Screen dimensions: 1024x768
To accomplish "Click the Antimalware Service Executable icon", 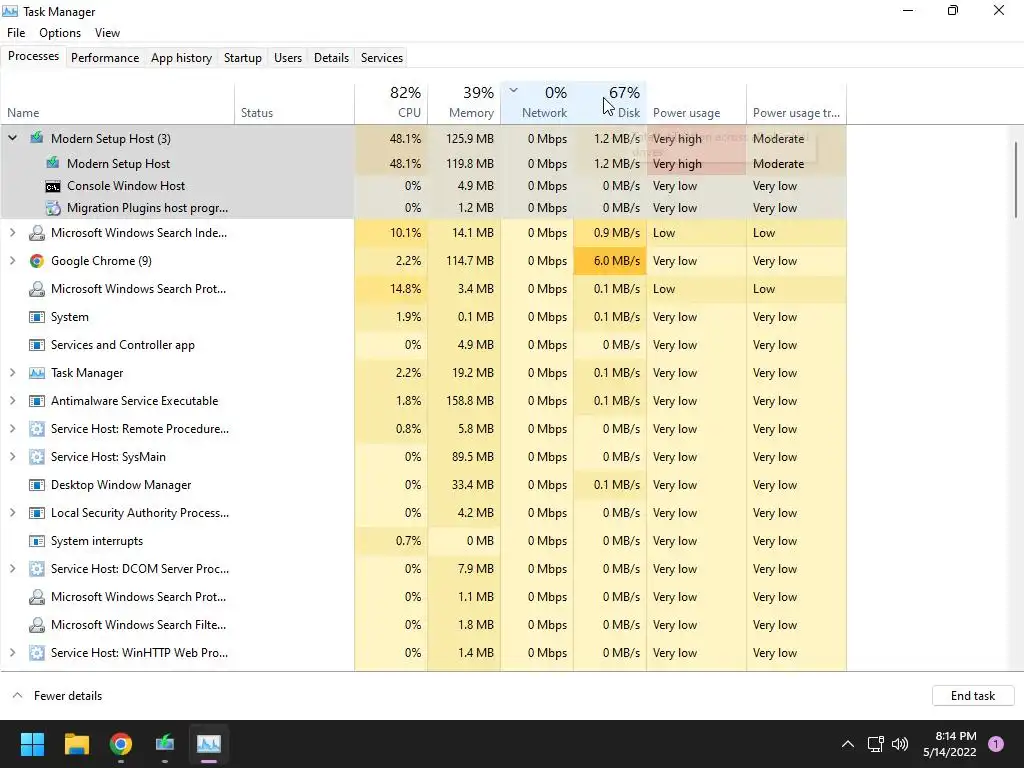I will click(x=37, y=401).
